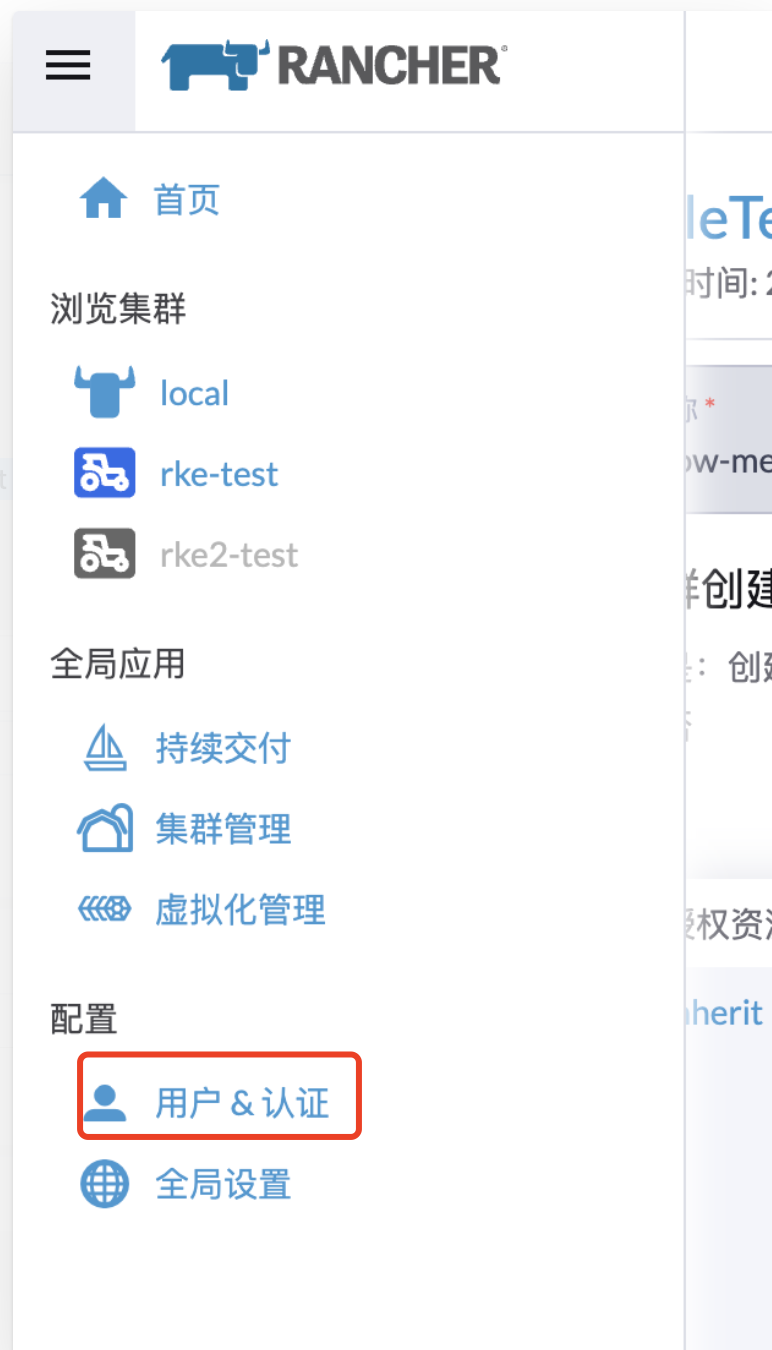Image resolution: width=772 pixels, height=1350 pixels.
Task: Open the 首页 link
Action: 187,200
